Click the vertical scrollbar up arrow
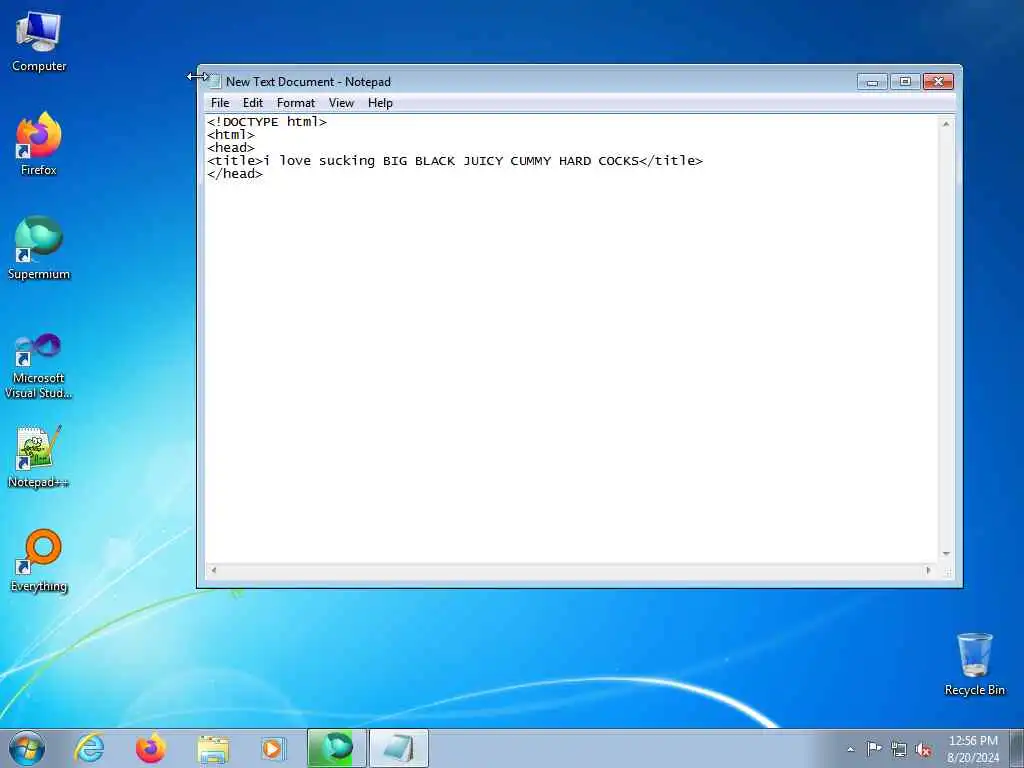1024x768 pixels. (946, 123)
